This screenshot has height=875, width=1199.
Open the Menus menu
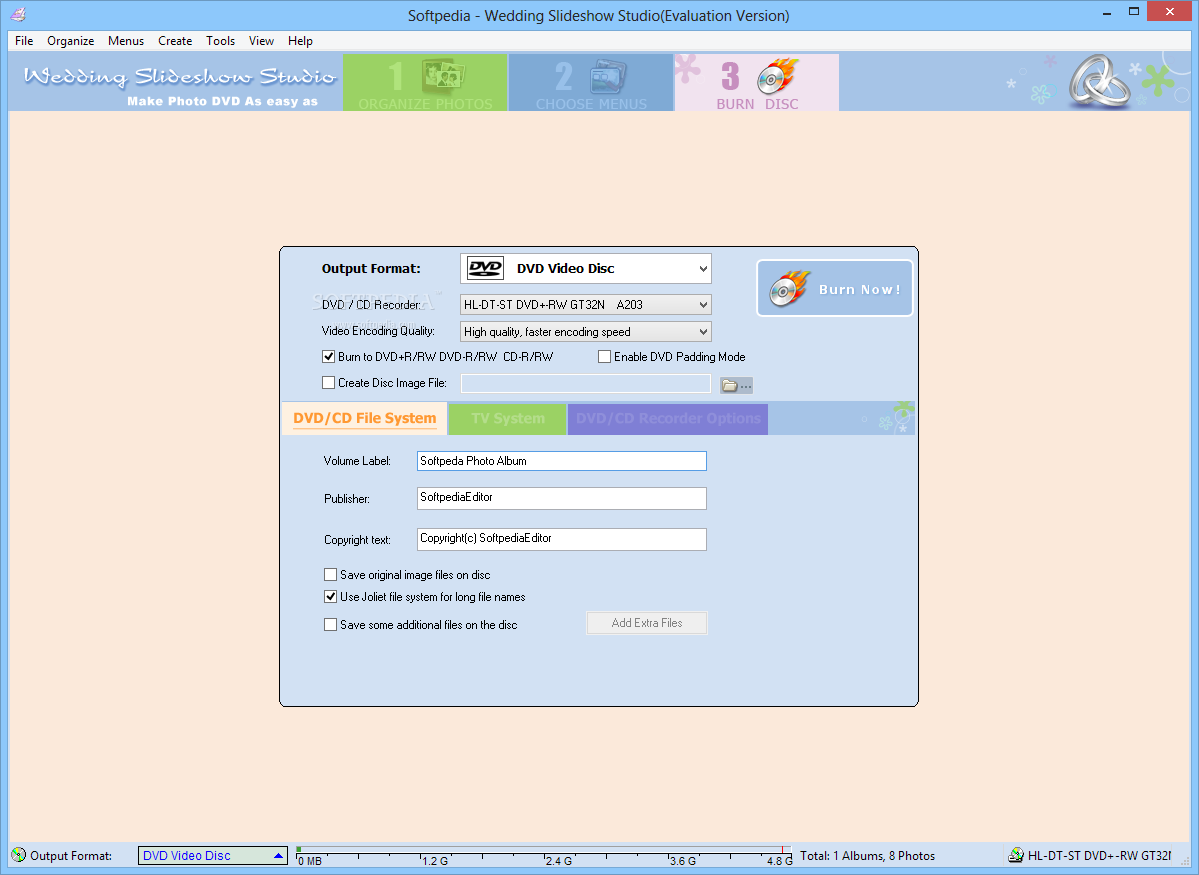tap(125, 41)
